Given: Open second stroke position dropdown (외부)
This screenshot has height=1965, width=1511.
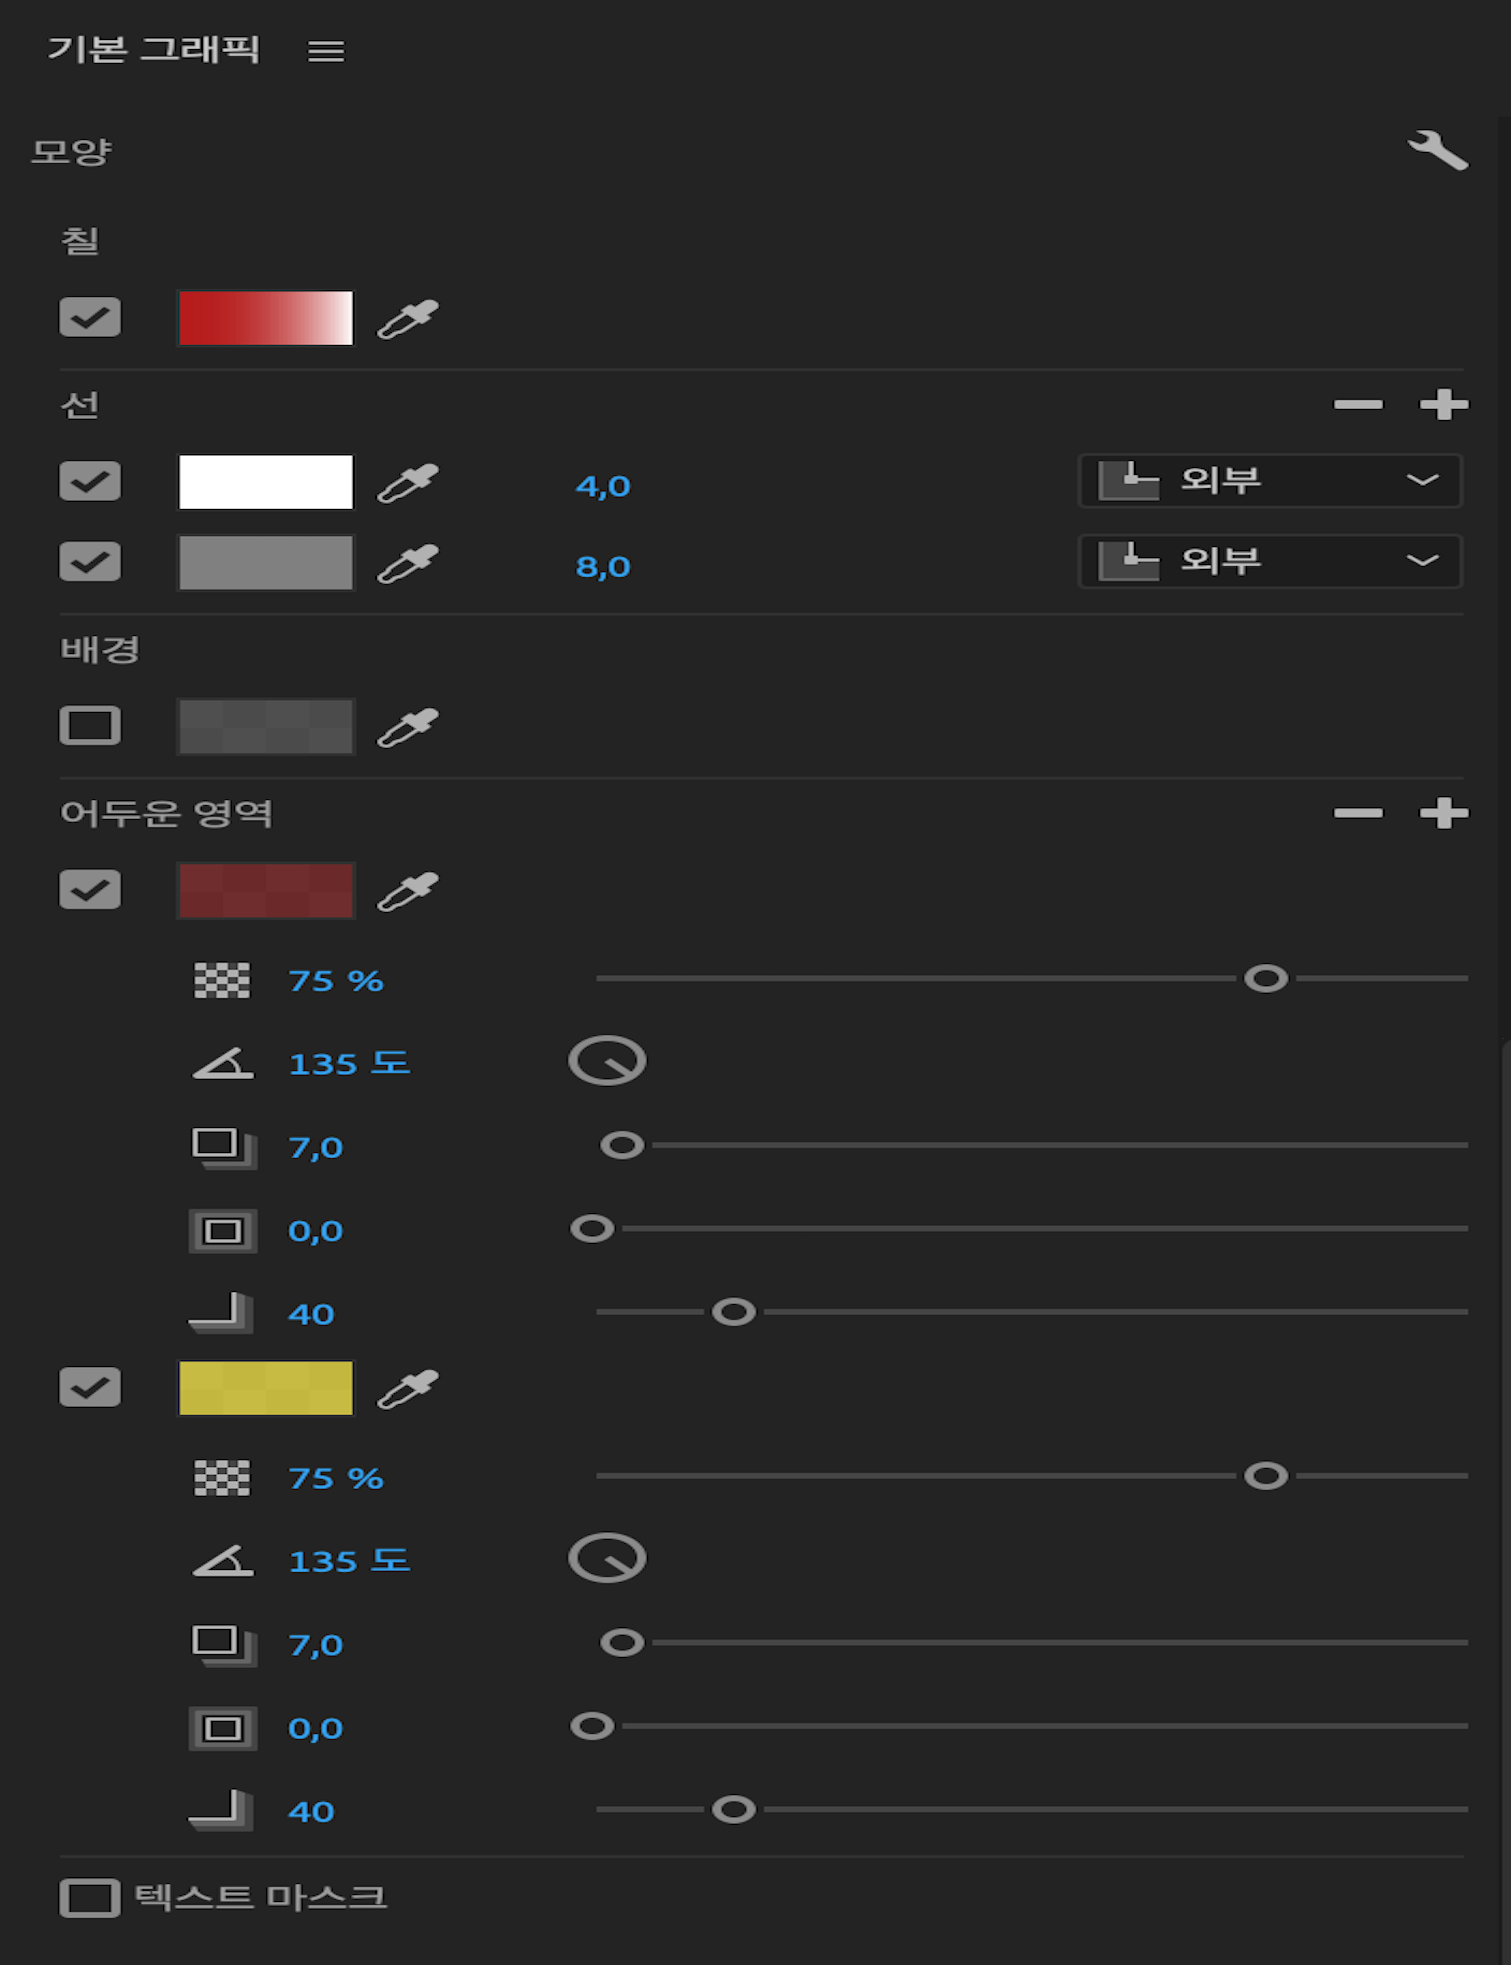Looking at the screenshot, I should click(1270, 561).
